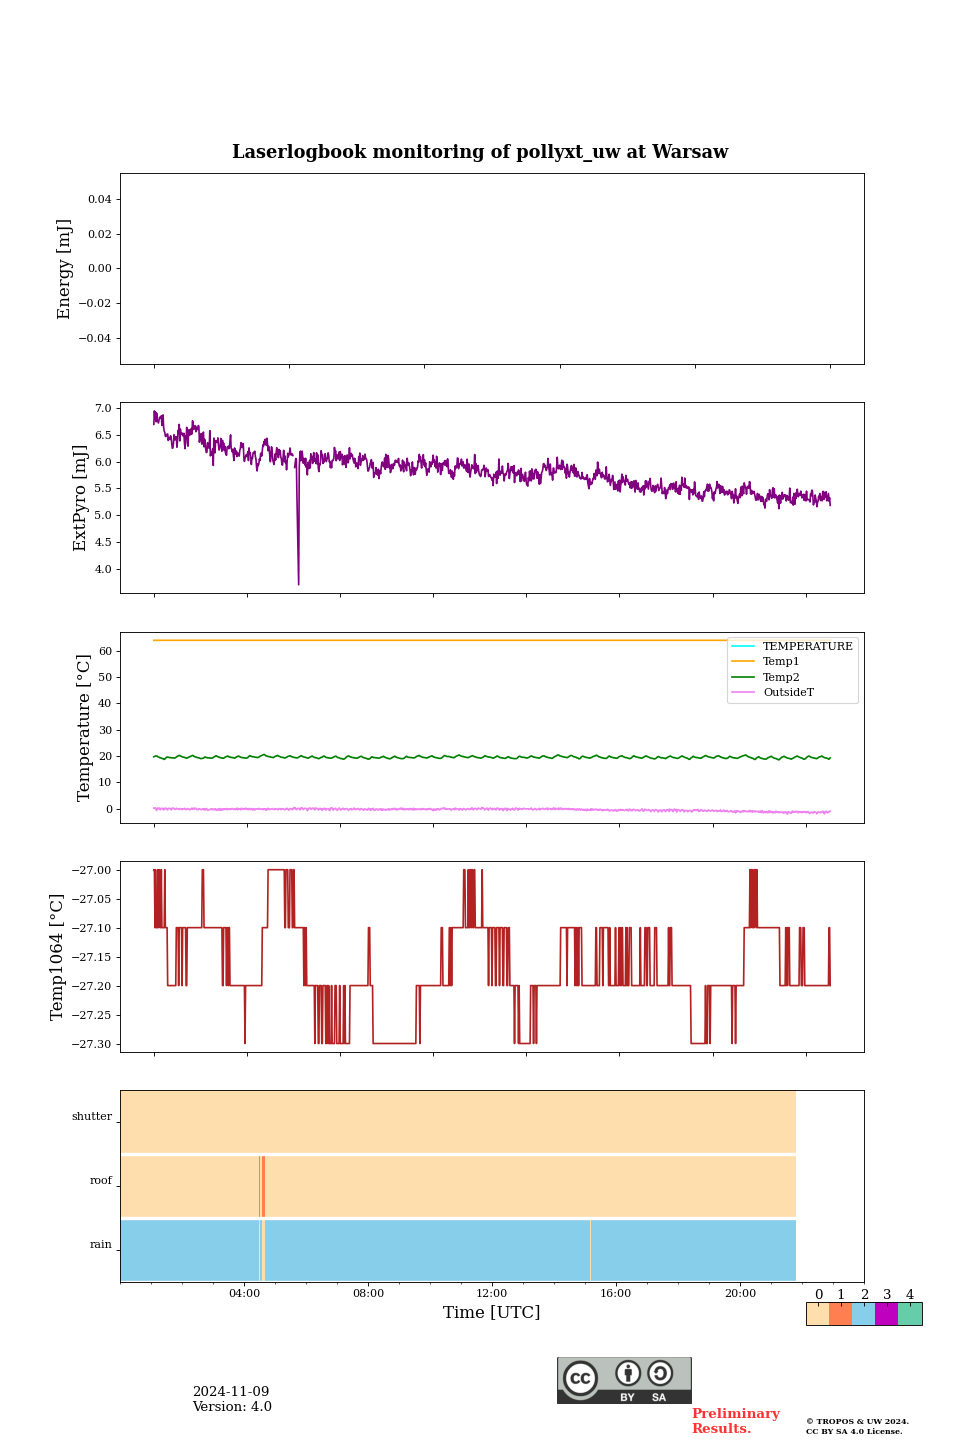Click the 'Energy [mJ]' axis label

(65, 269)
